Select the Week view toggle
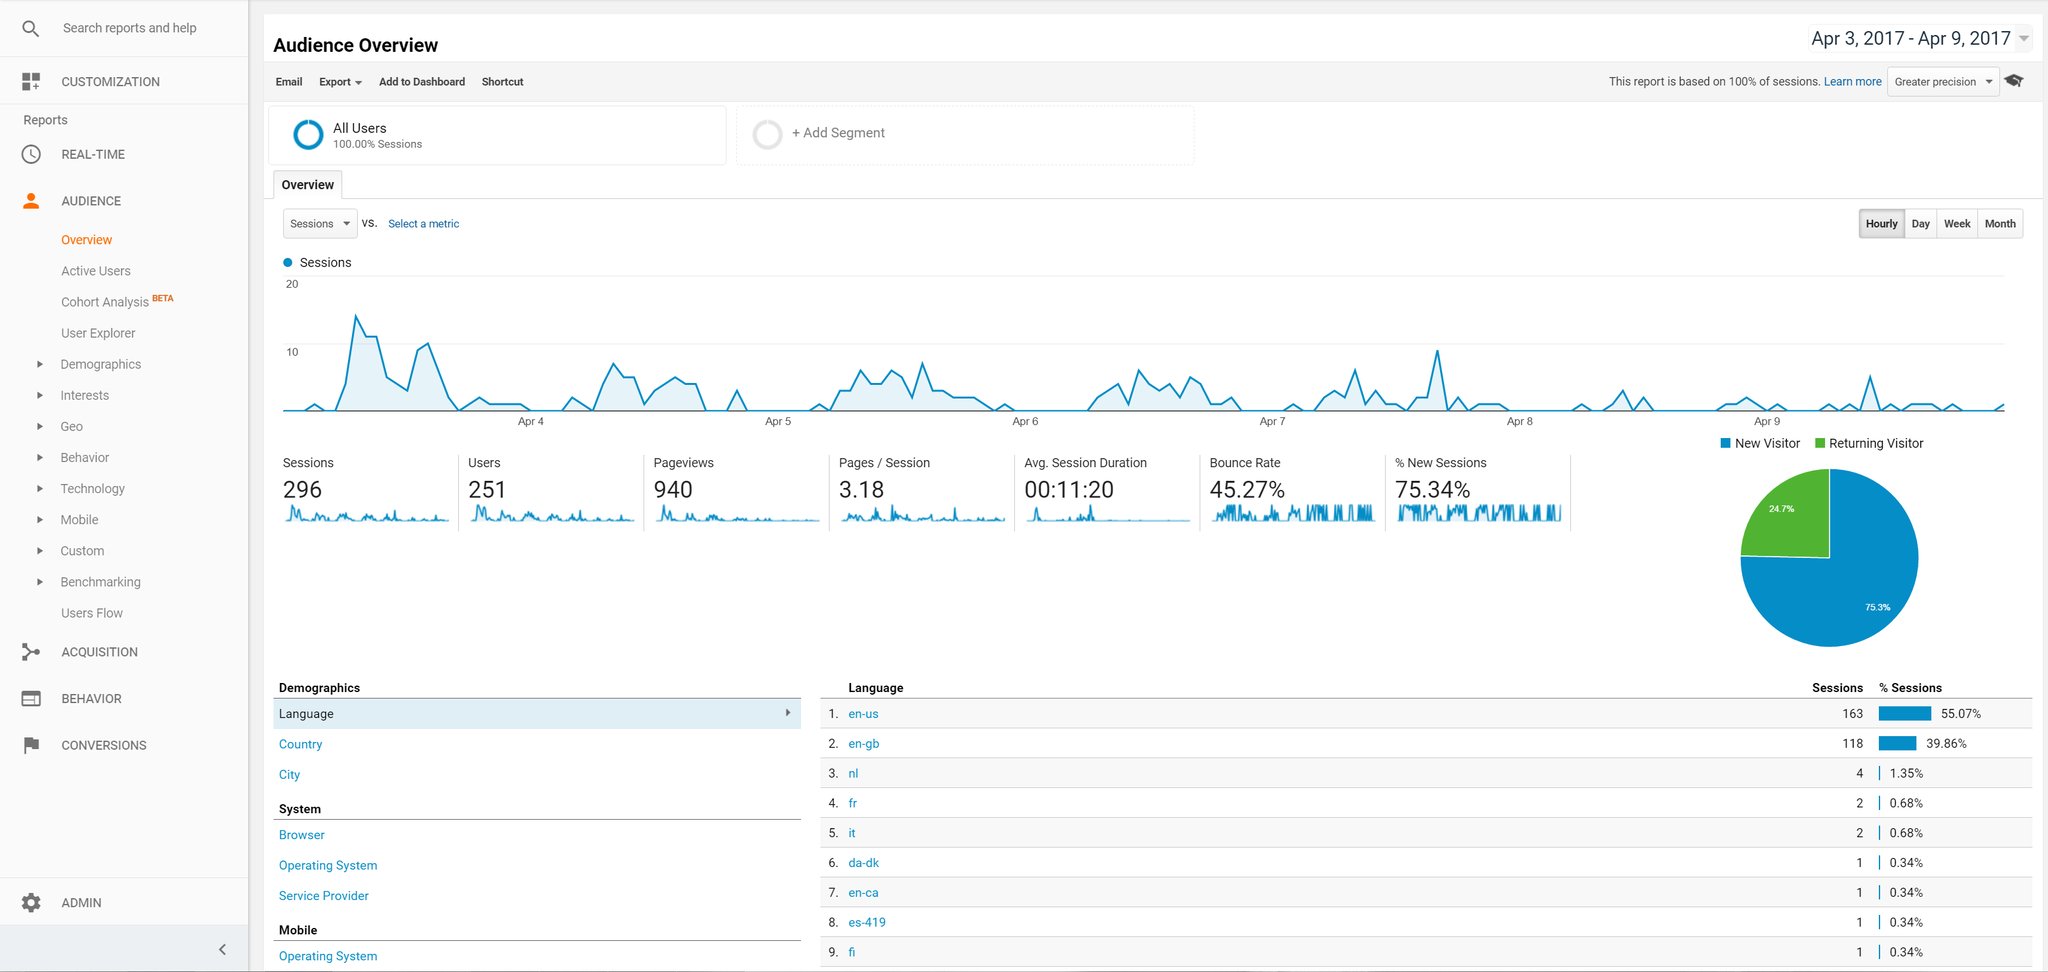 click(1956, 223)
